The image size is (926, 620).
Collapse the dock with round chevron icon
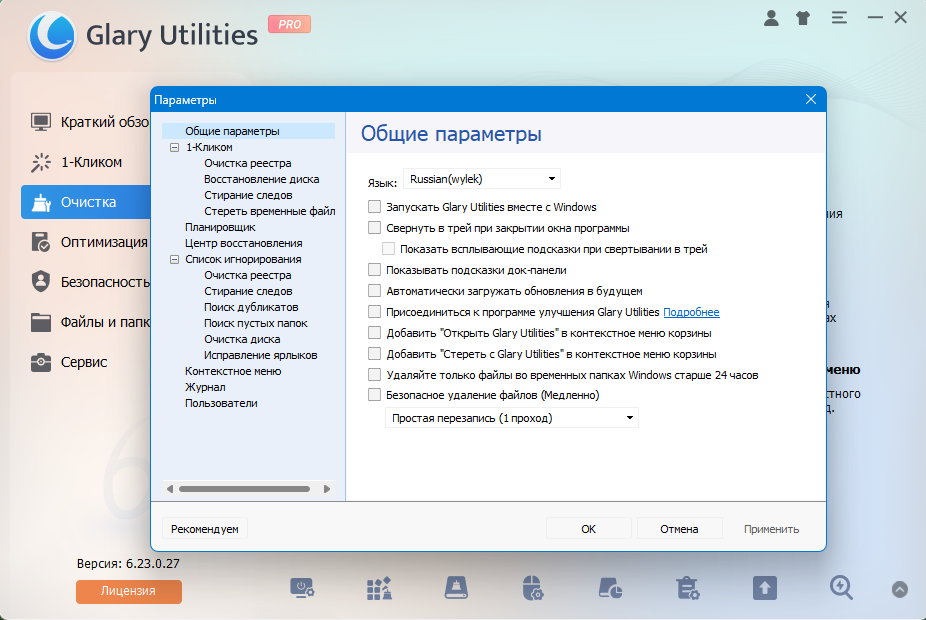899,589
